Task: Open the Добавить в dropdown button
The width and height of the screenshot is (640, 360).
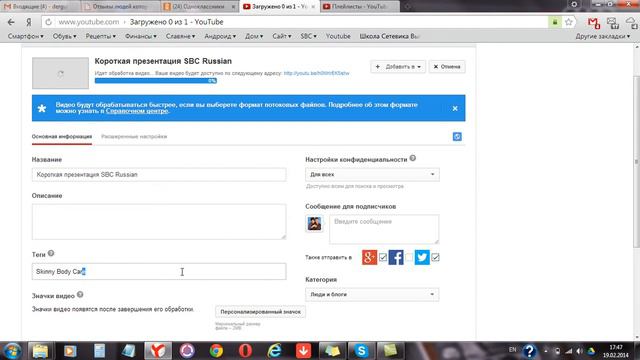Action: [x=398, y=67]
